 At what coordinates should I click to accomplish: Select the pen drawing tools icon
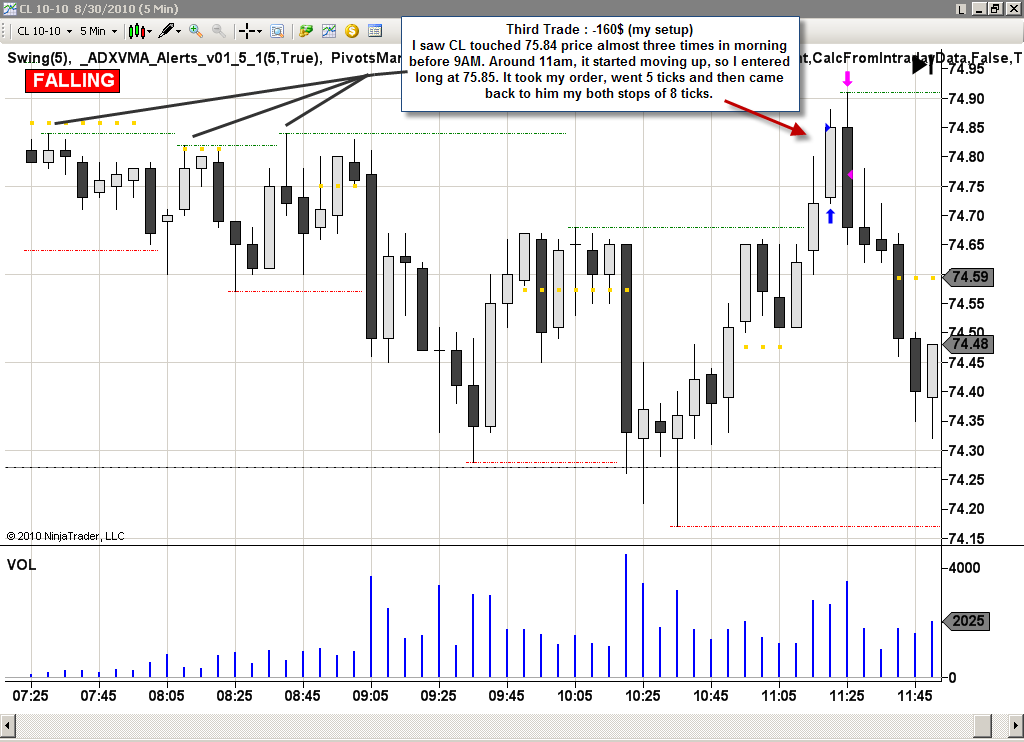coord(167,31)
